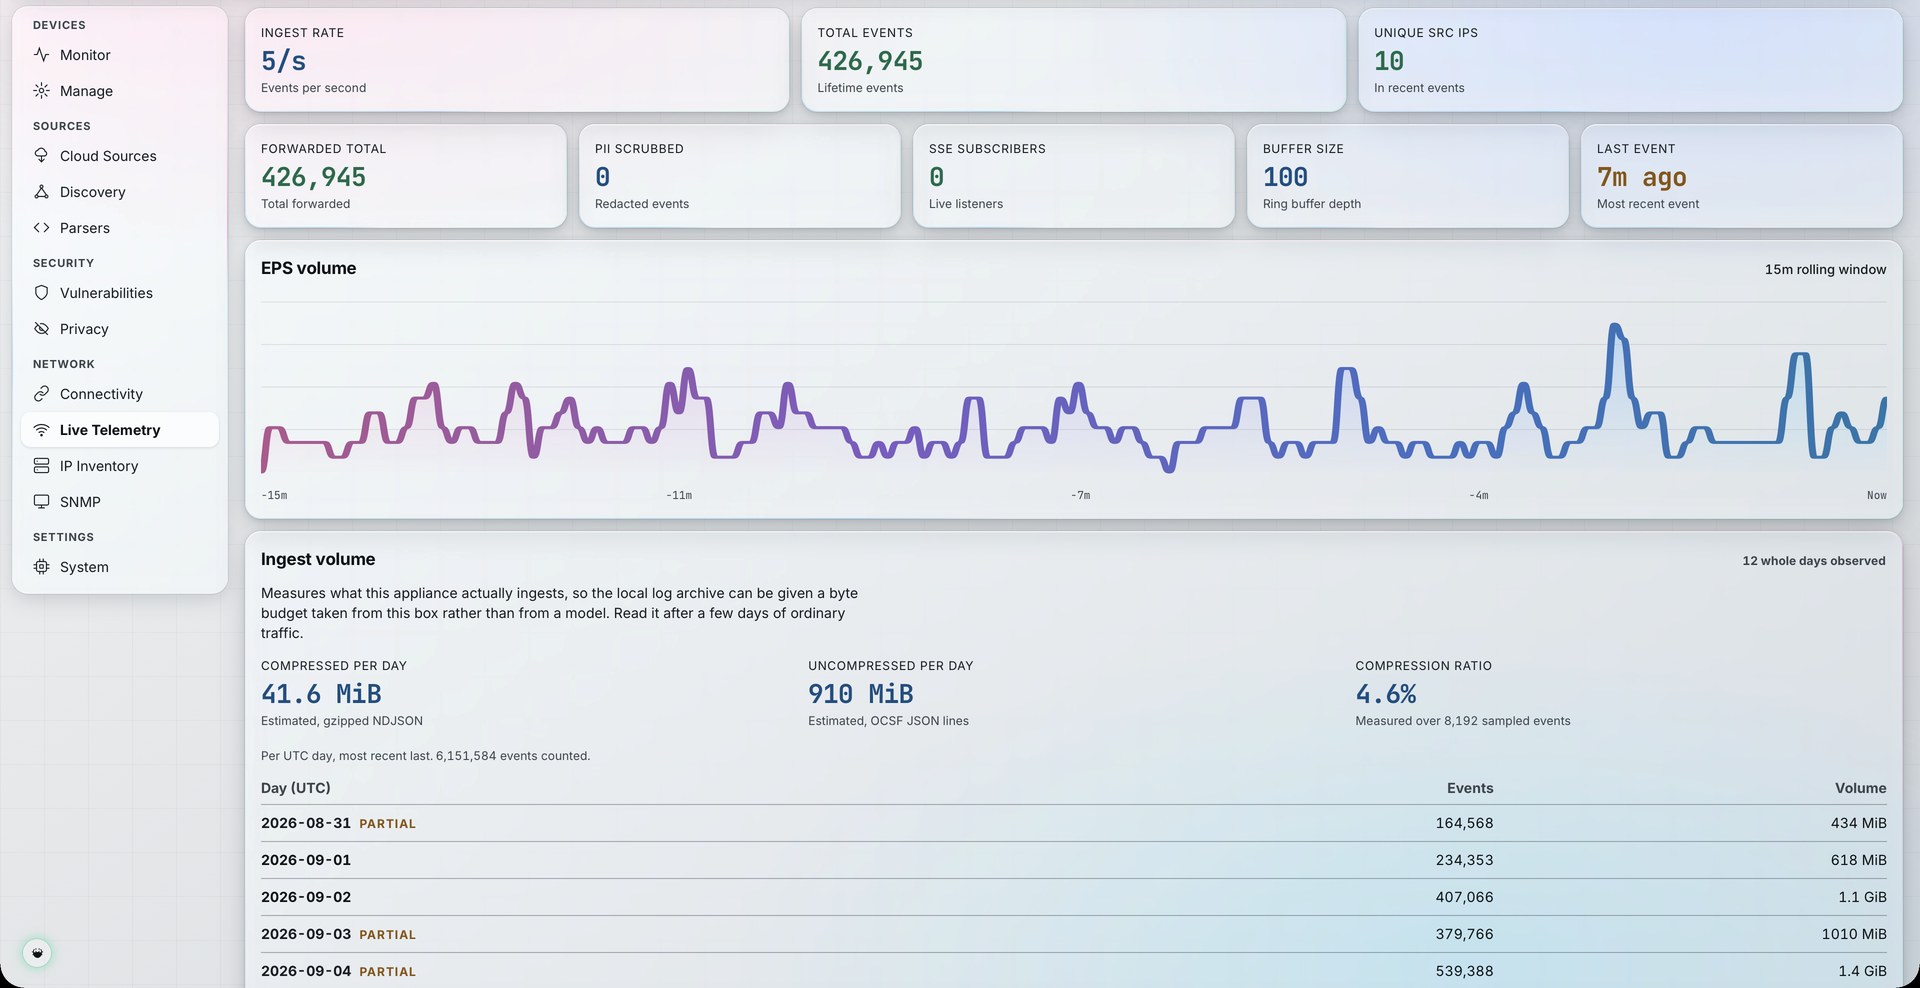
Task: Open SNMP page
Action: pyautogui.click(x=119, y=502)
